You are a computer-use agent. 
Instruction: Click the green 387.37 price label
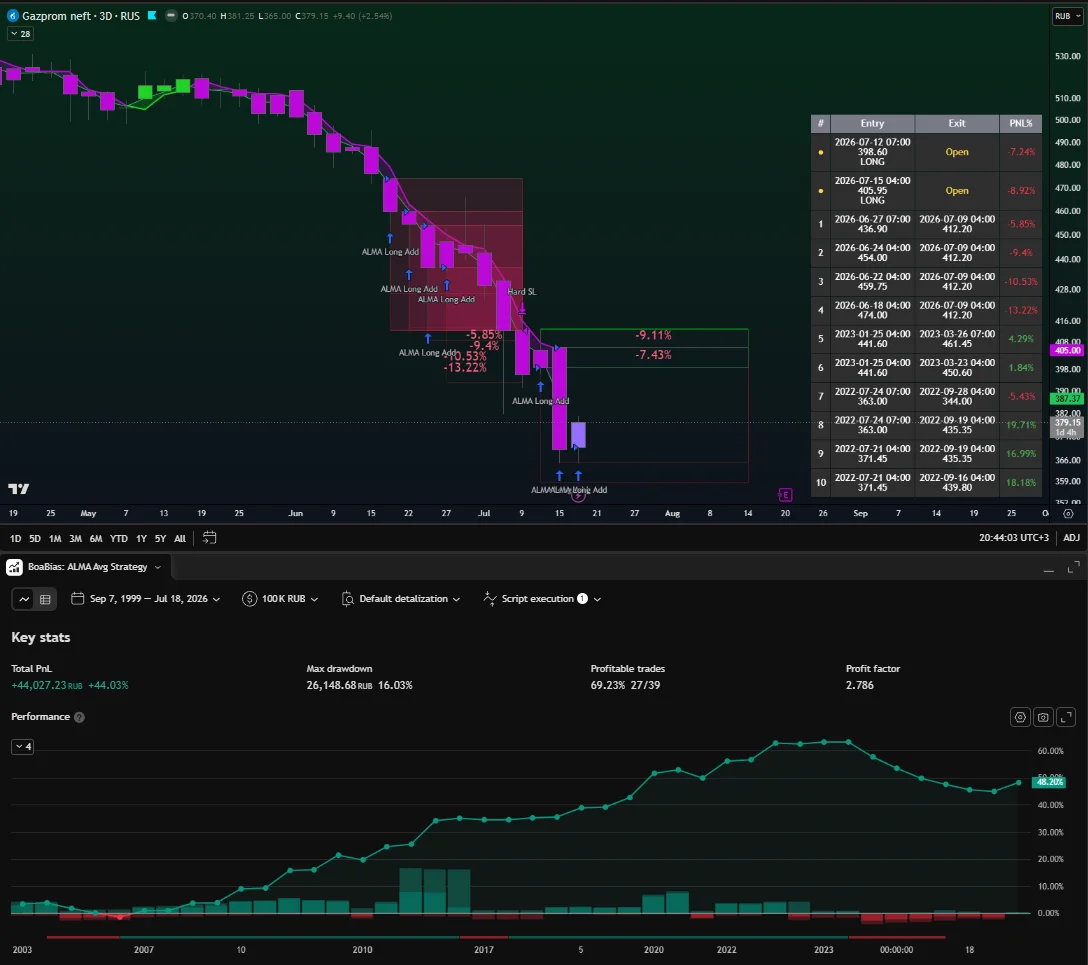(x=1067, y=399)
